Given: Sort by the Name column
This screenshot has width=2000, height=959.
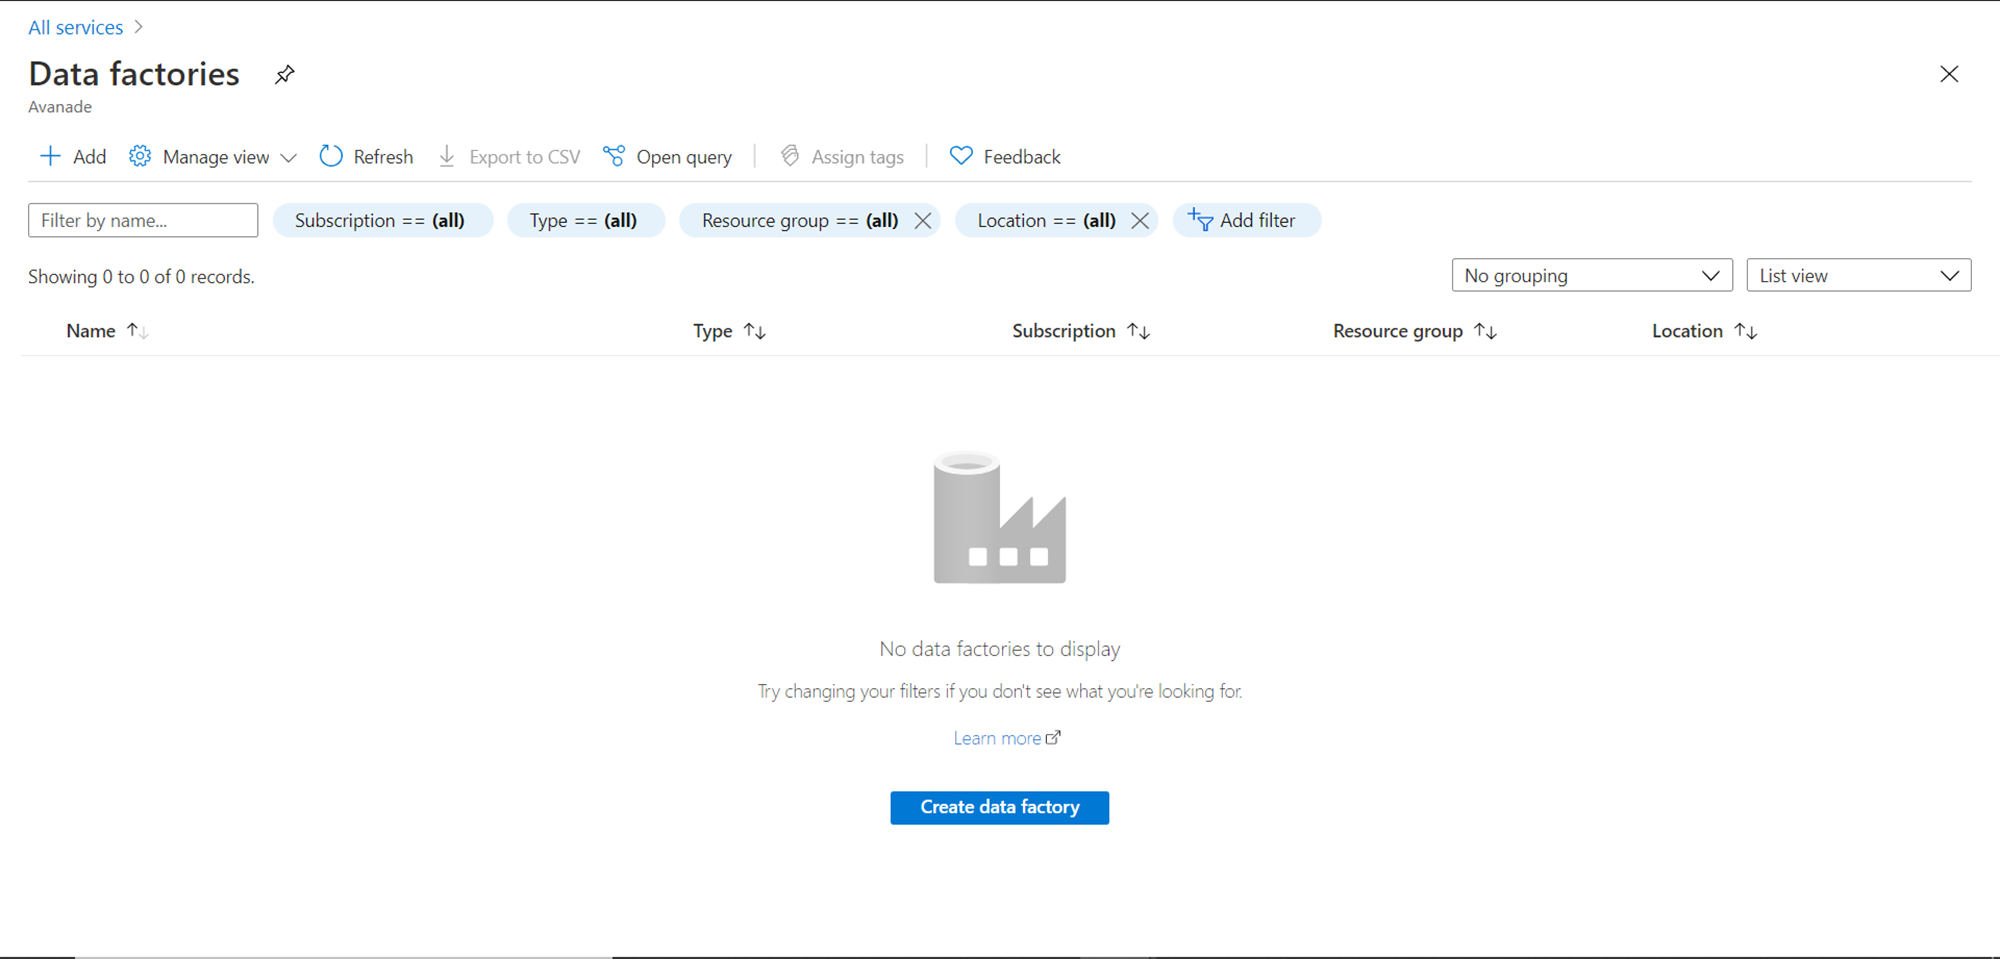Looking at the screenshot, I should click(107, 331).
